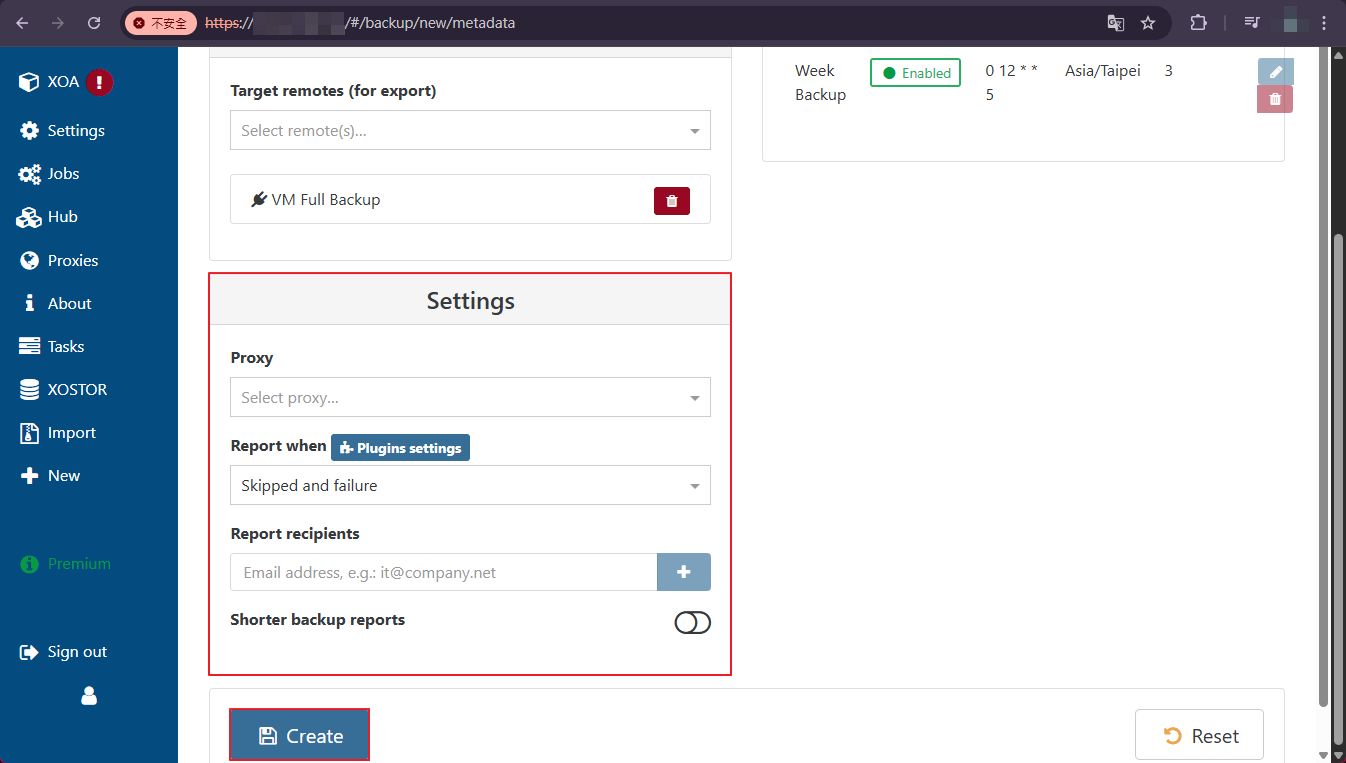1346x763 pixels.
Task: Click the Hub cubes icon
Action: 29,217
